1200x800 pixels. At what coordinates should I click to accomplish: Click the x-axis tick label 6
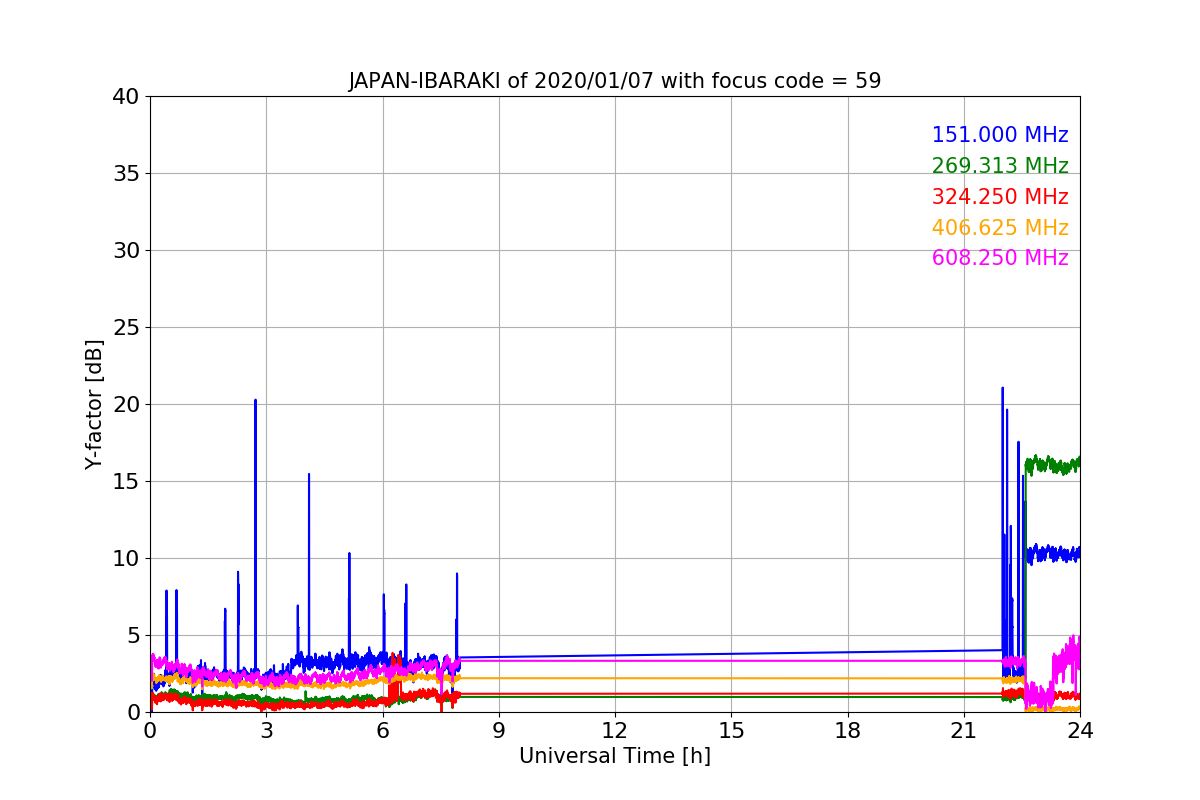click(x=383, y=730)
